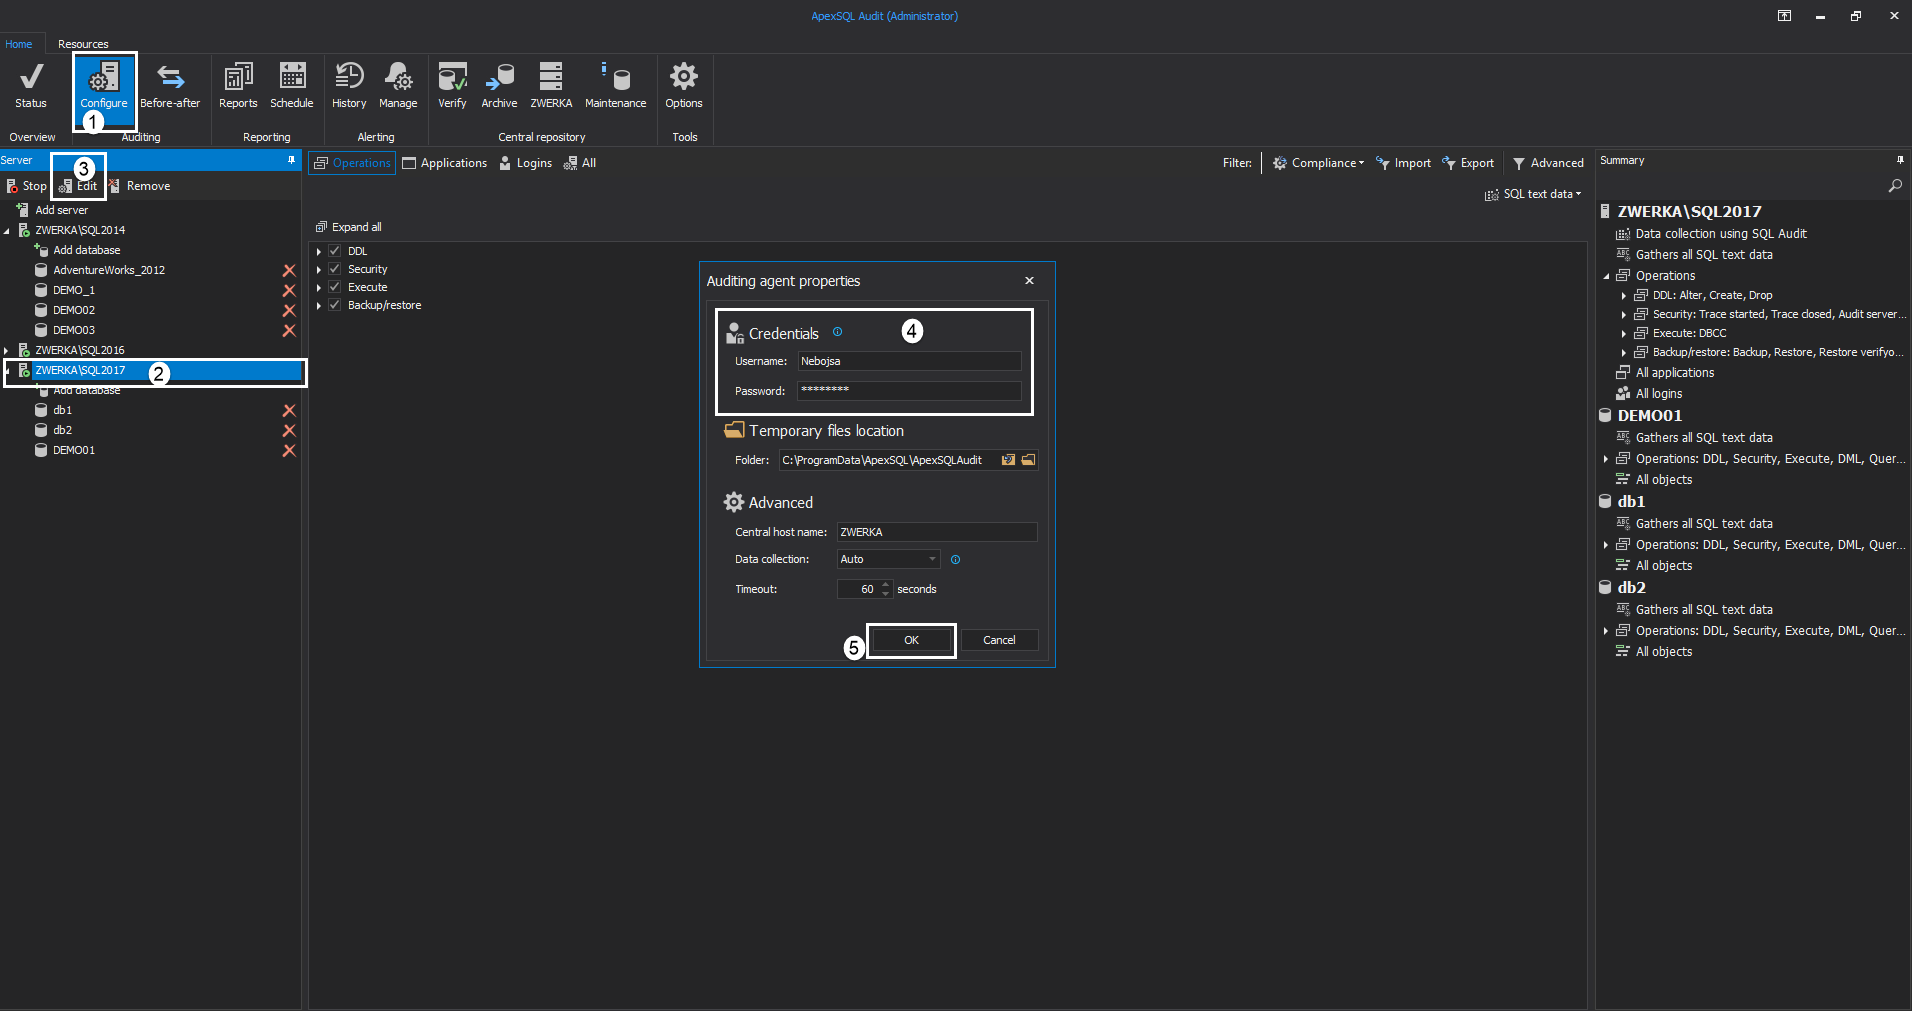Open the Manage alerts icon
Image resolution: width=1912 pixels, height=1011 pixels.
pyautogui.click(x=398, y=85)
